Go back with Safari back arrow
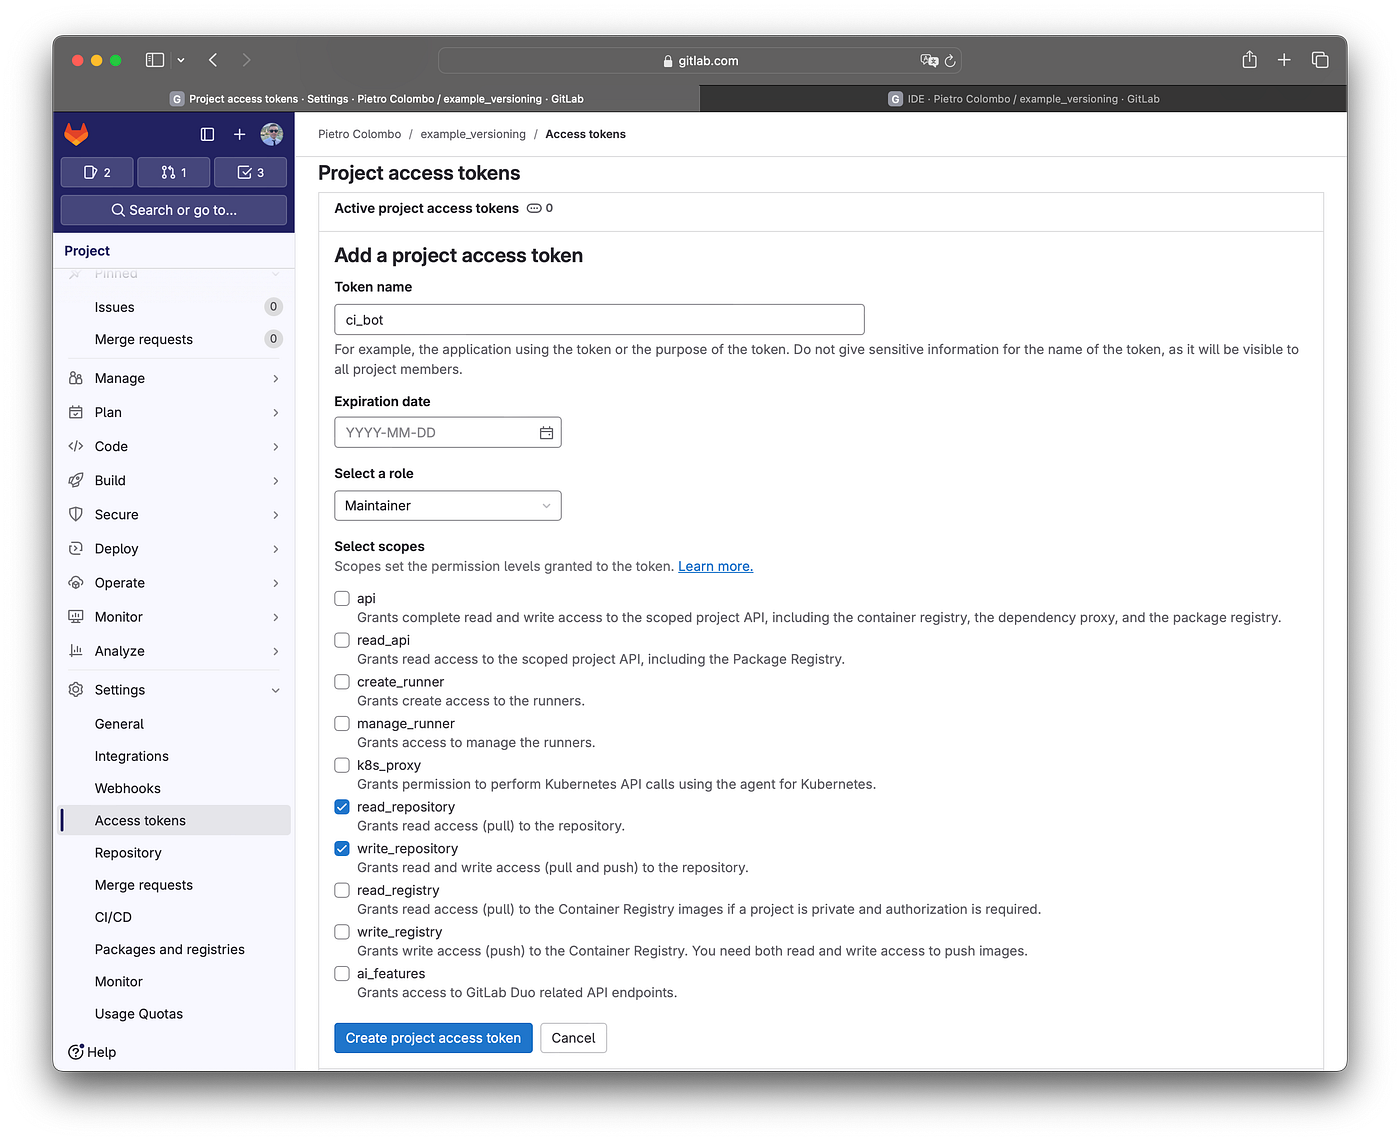 click(213, 60)
